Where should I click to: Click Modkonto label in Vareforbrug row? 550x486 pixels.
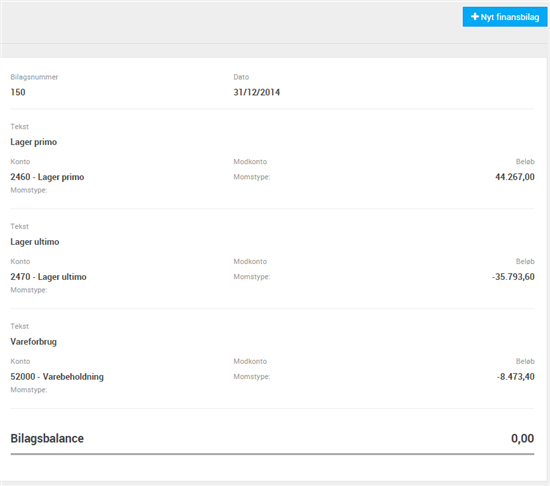[x=250, y=362]
